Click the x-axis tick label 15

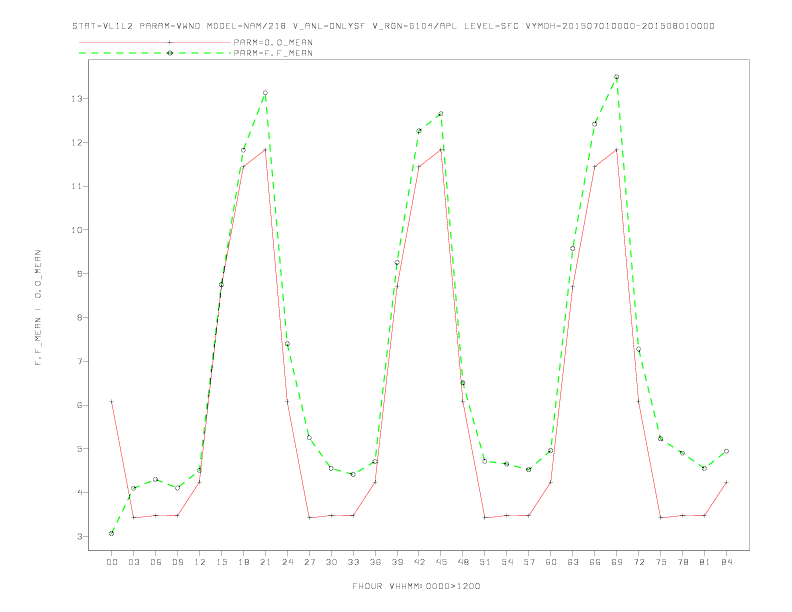coord(221,562)
